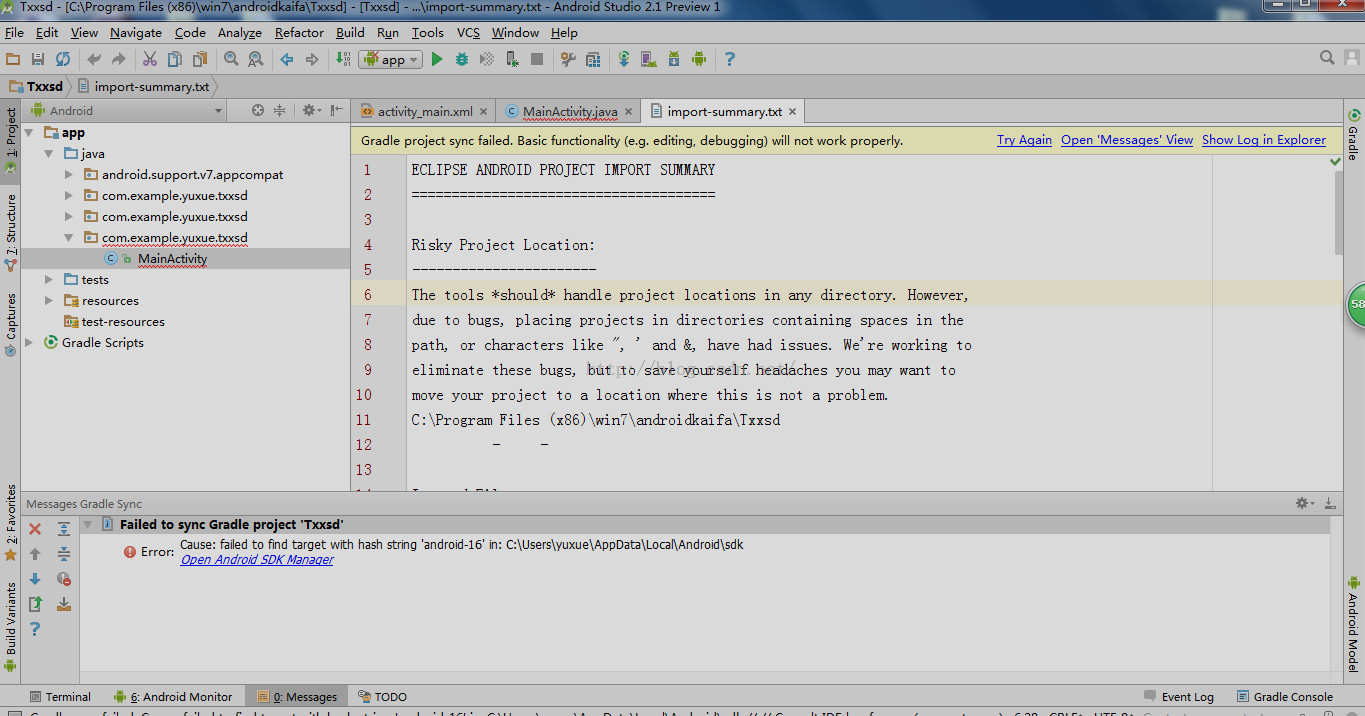Viewport: 1365px width, 716px height.
Task: Click the Paste clipboard icon
Action: 200,60
